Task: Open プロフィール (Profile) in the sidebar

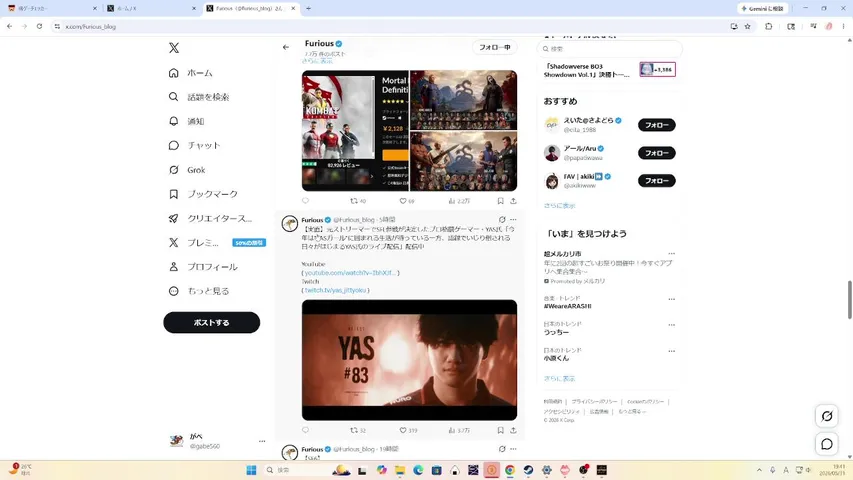Action: [x=203, y=267]
